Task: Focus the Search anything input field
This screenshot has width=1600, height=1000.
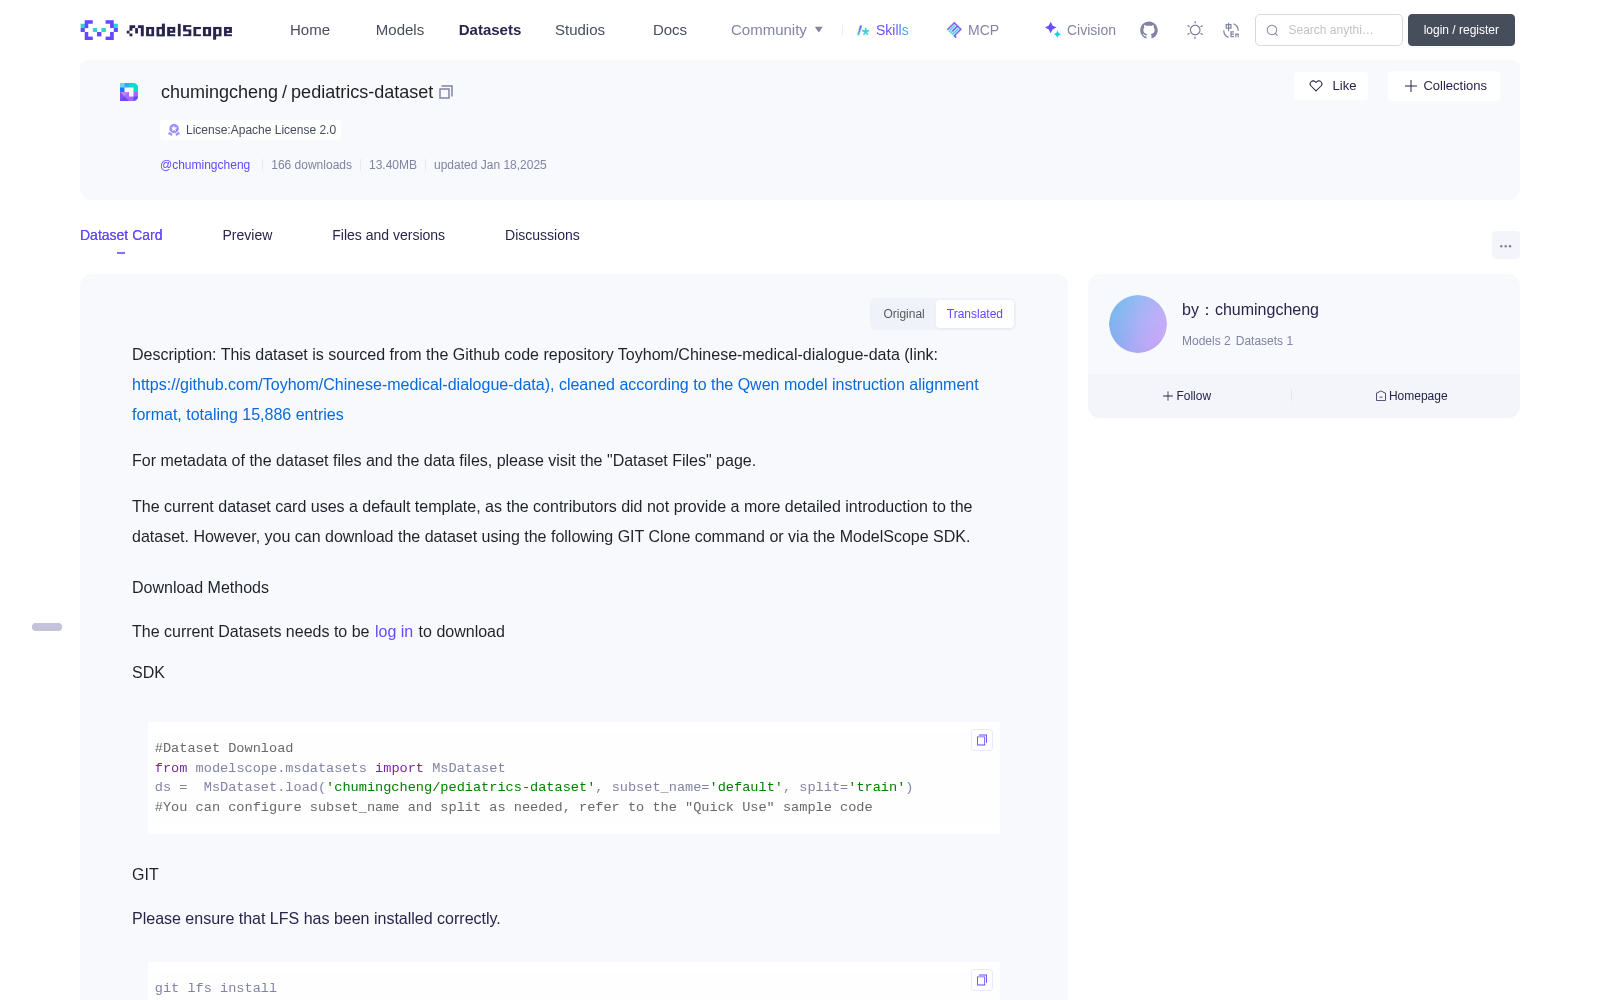Action: [x=1329, y=30]
